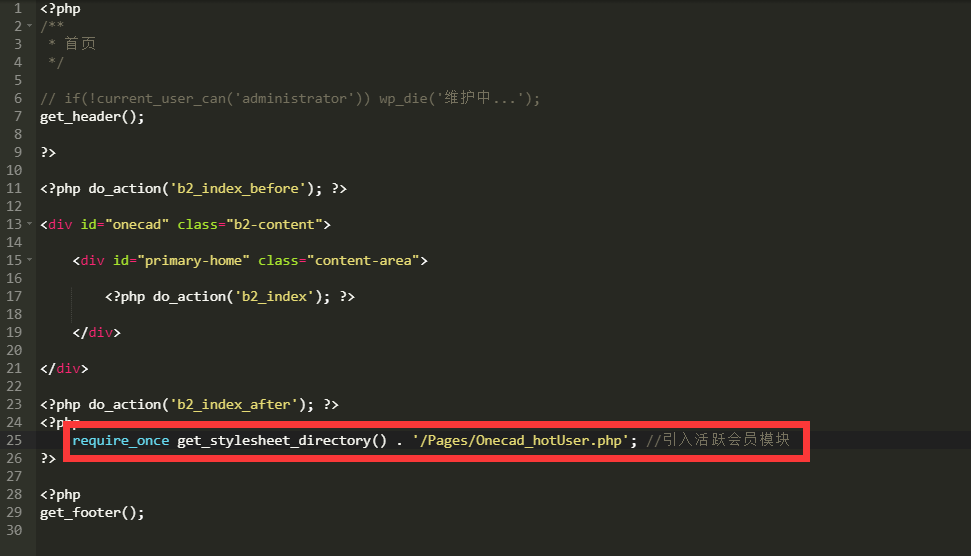
Task: Click line number 11 in the gutter
Action: tap(14, 188)
